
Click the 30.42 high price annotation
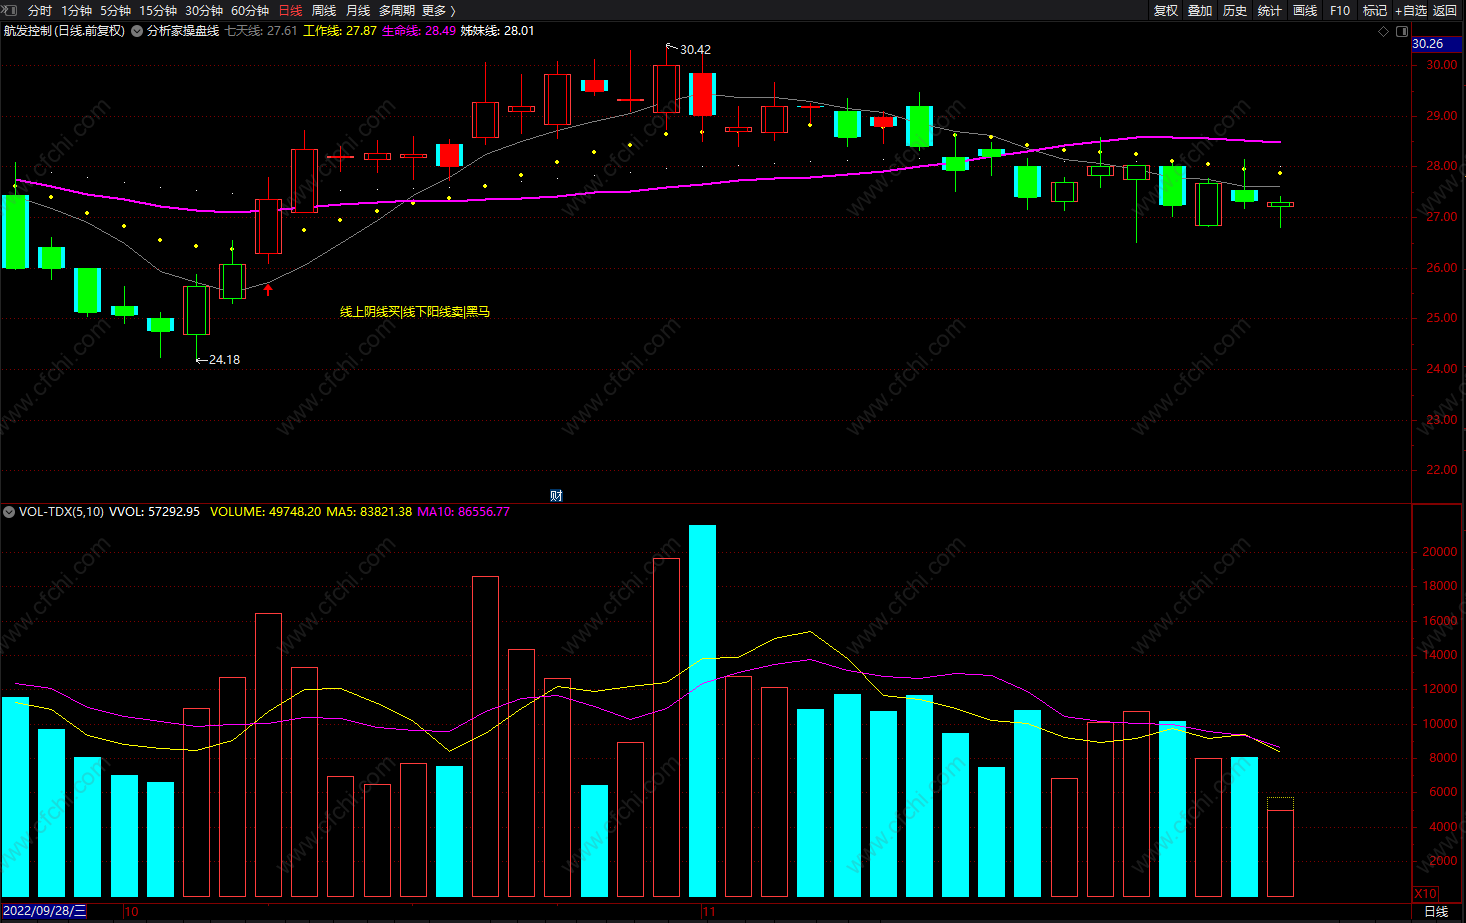(695, 50)
